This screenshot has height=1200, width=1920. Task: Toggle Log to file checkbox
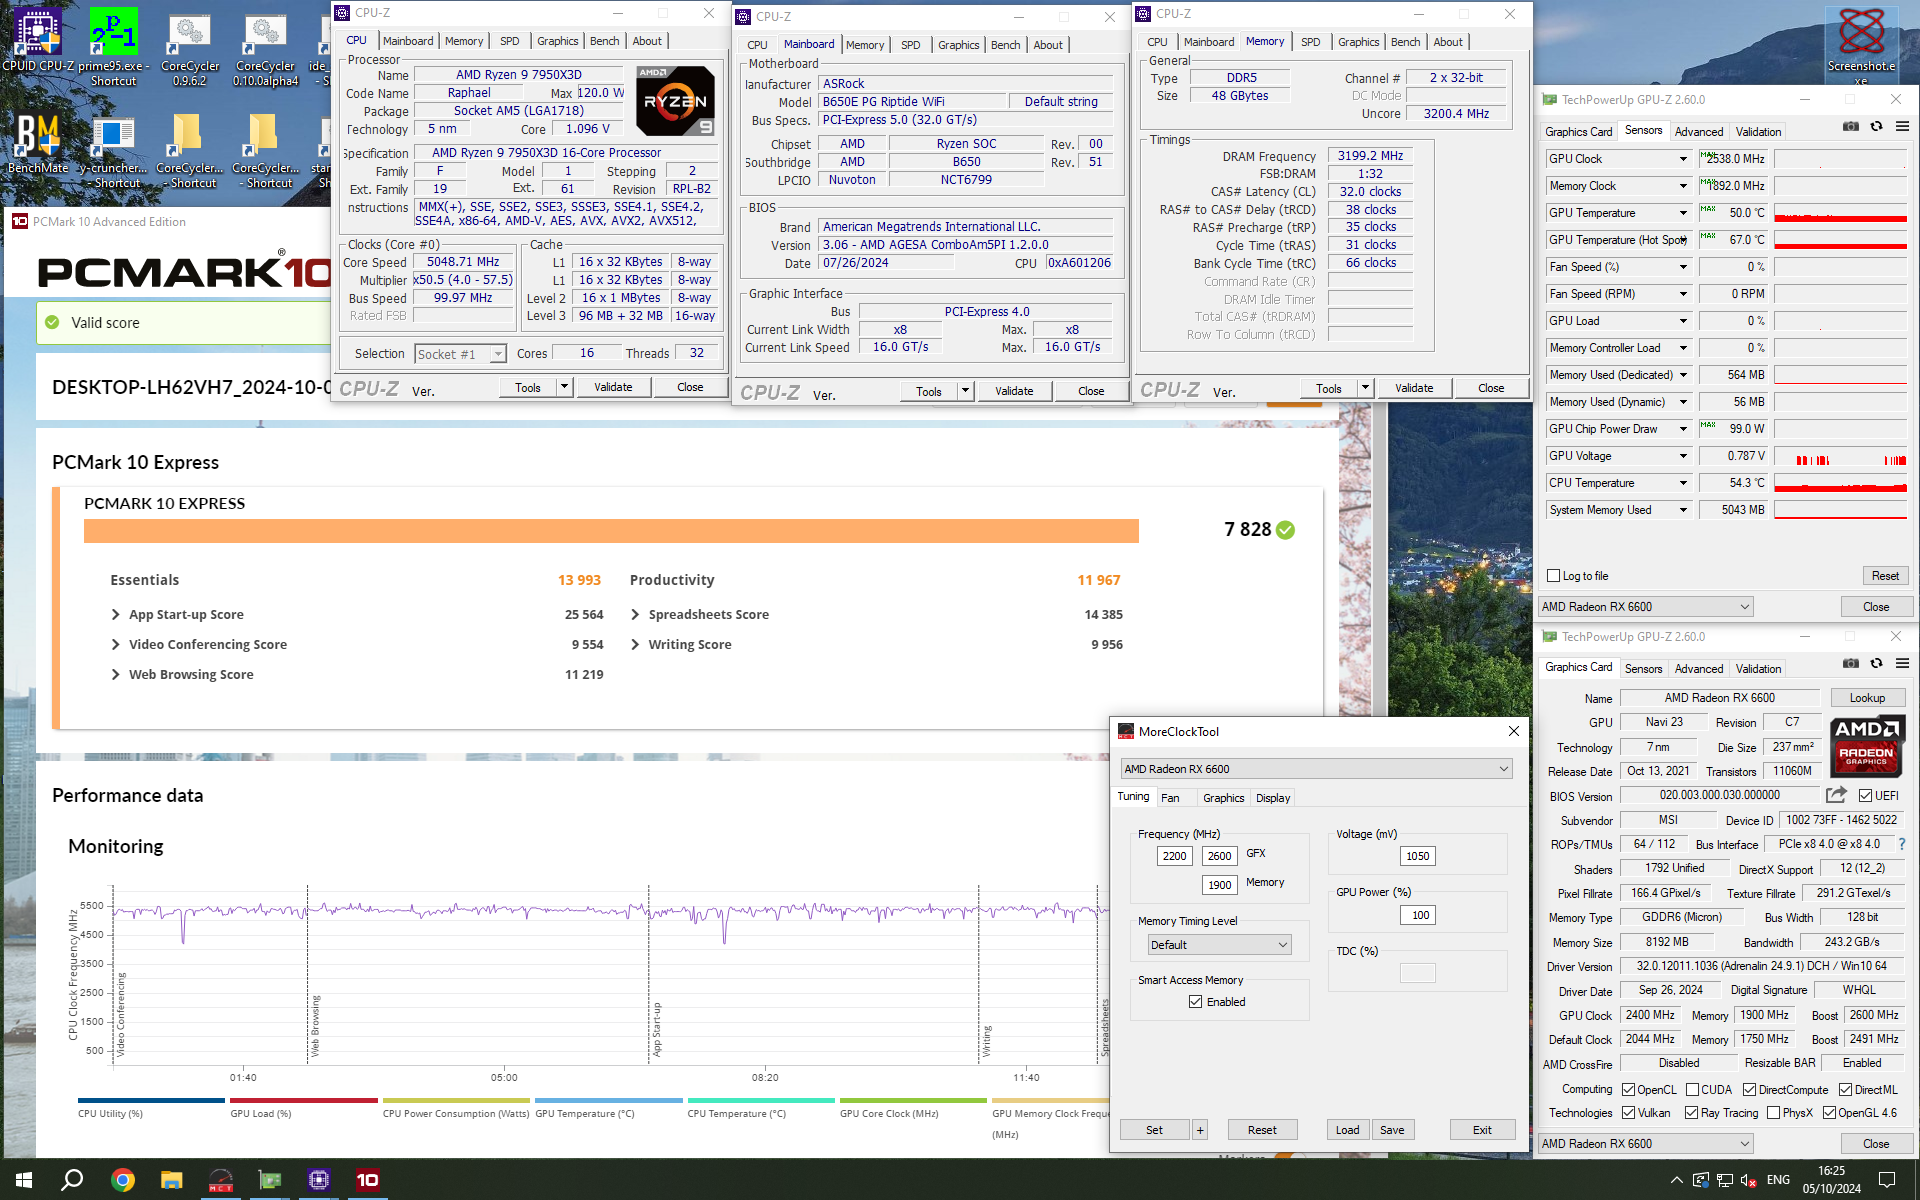point(1553,576)
